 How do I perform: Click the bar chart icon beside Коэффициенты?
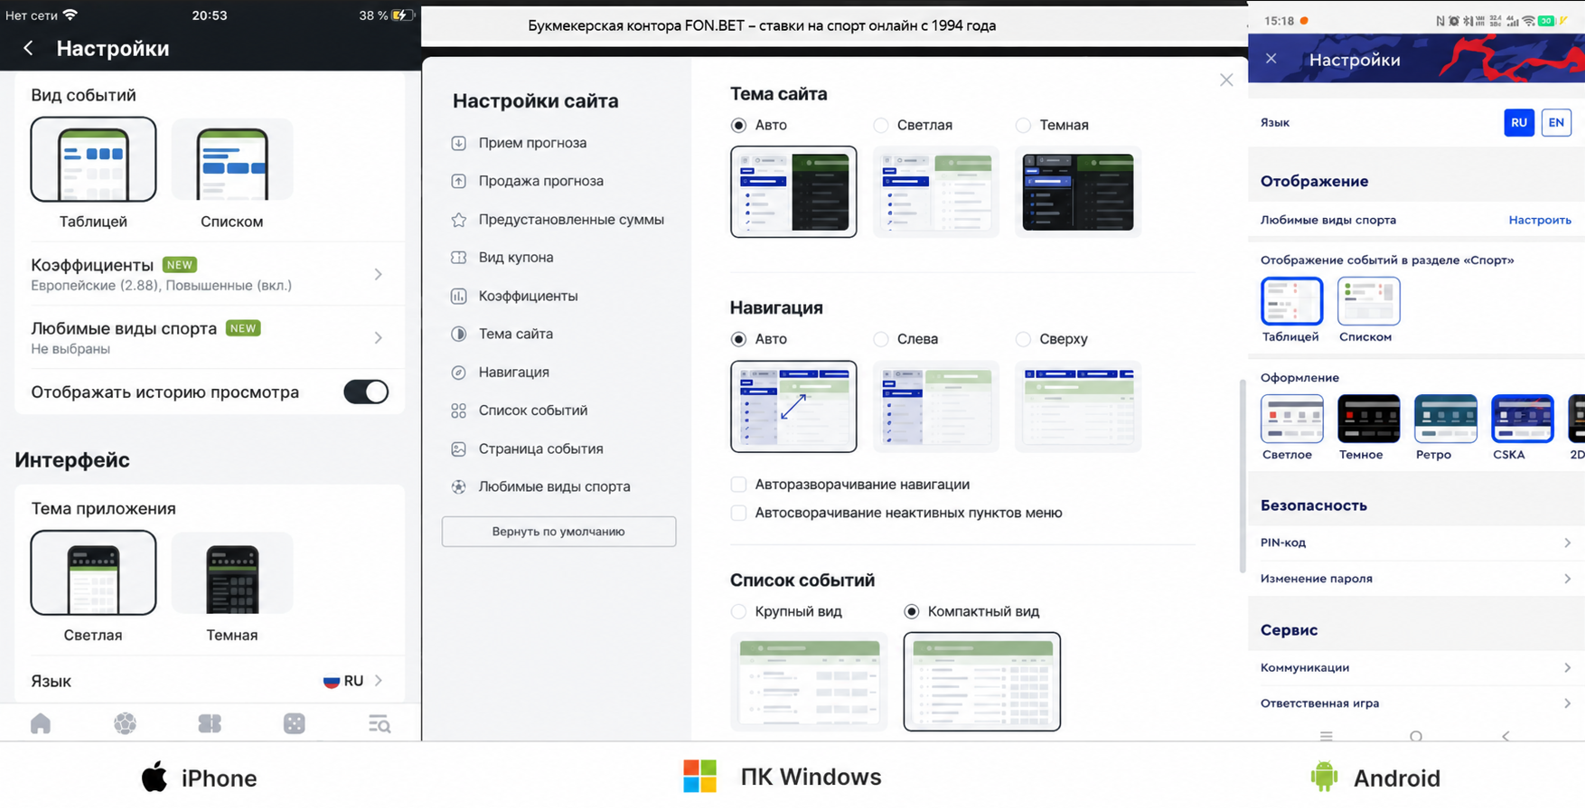pos(459,296)
